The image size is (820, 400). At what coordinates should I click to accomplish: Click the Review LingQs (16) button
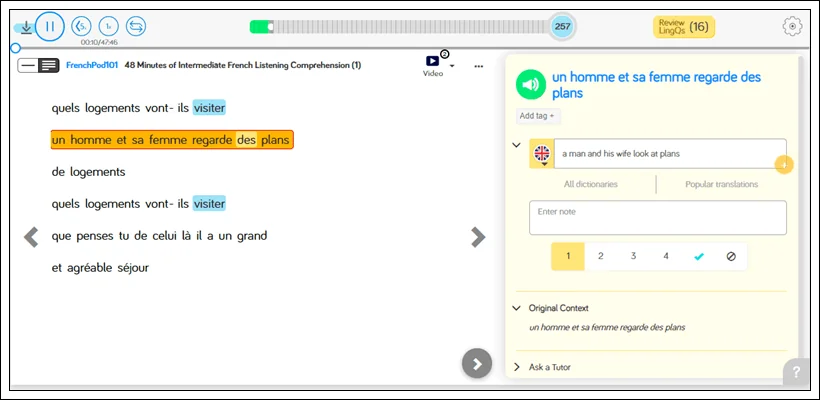[x=683, y=26]
